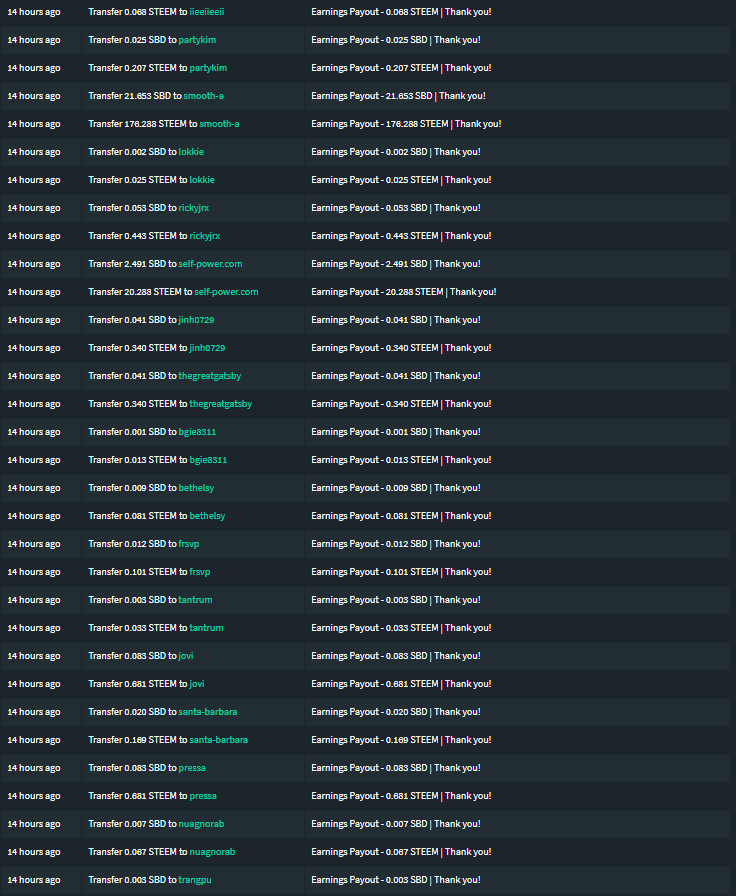
Task: Open santa-barbara link in 0.169 STEEM transfer
Action: tap(219, 740)
